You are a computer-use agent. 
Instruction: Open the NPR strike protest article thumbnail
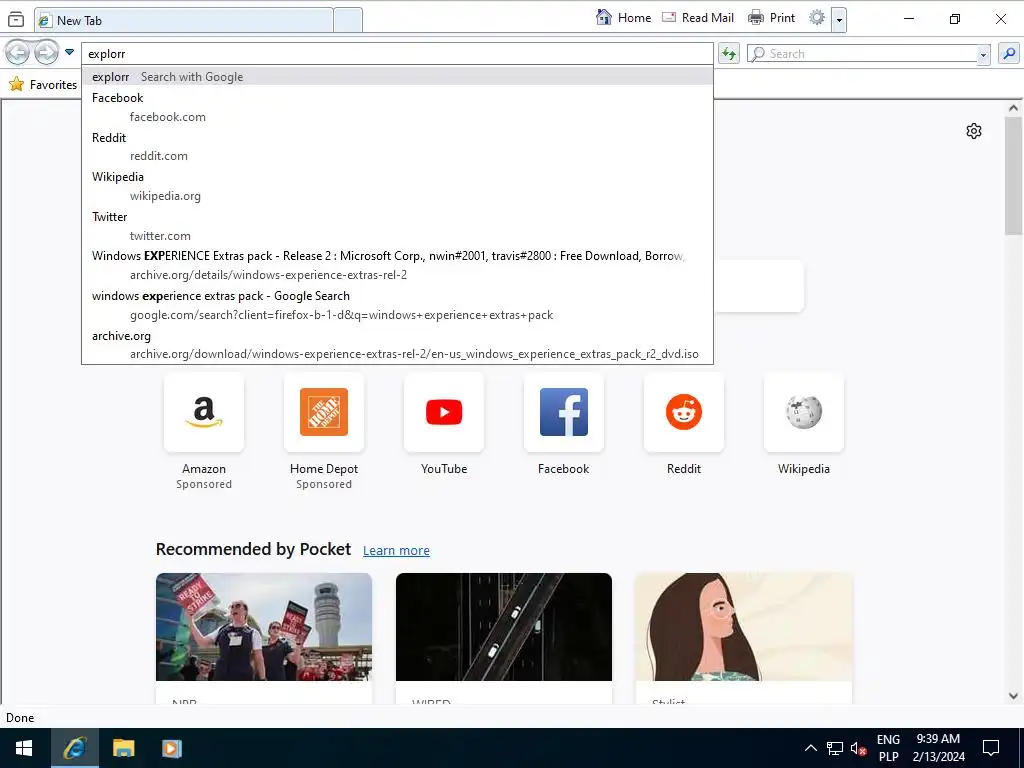[264, 627]
